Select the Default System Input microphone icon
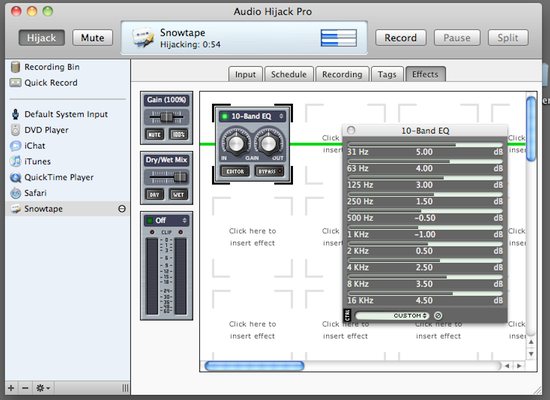 point(15,114)
